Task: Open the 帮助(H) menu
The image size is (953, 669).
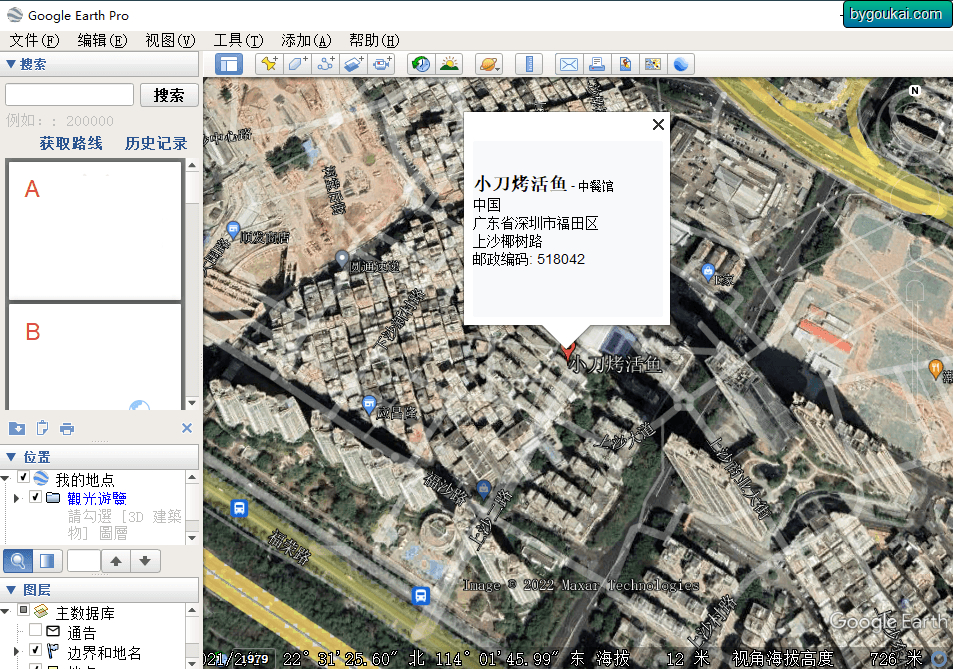Action: (x=374, y=41)
